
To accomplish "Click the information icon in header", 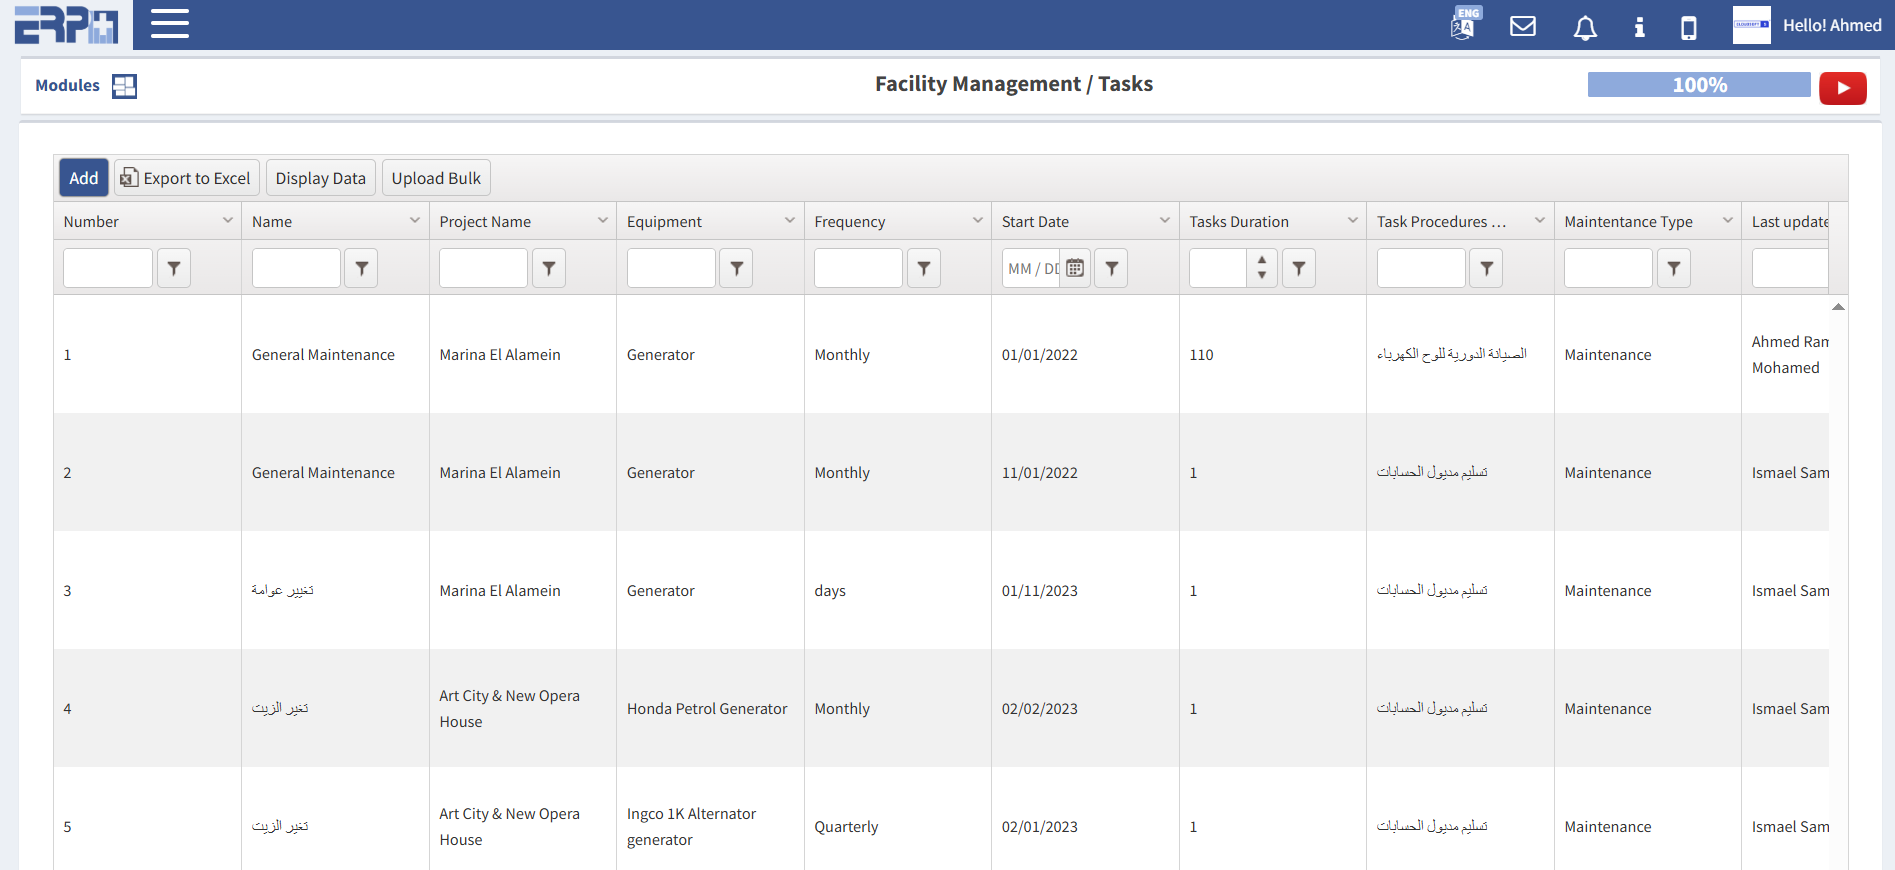I will (1638, 27).
